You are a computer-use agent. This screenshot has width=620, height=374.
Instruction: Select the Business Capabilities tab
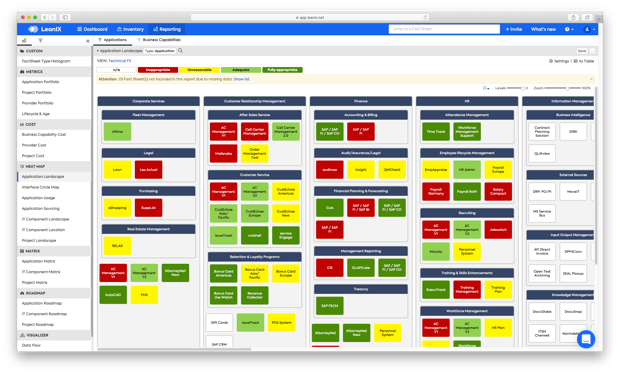[159, 40]
